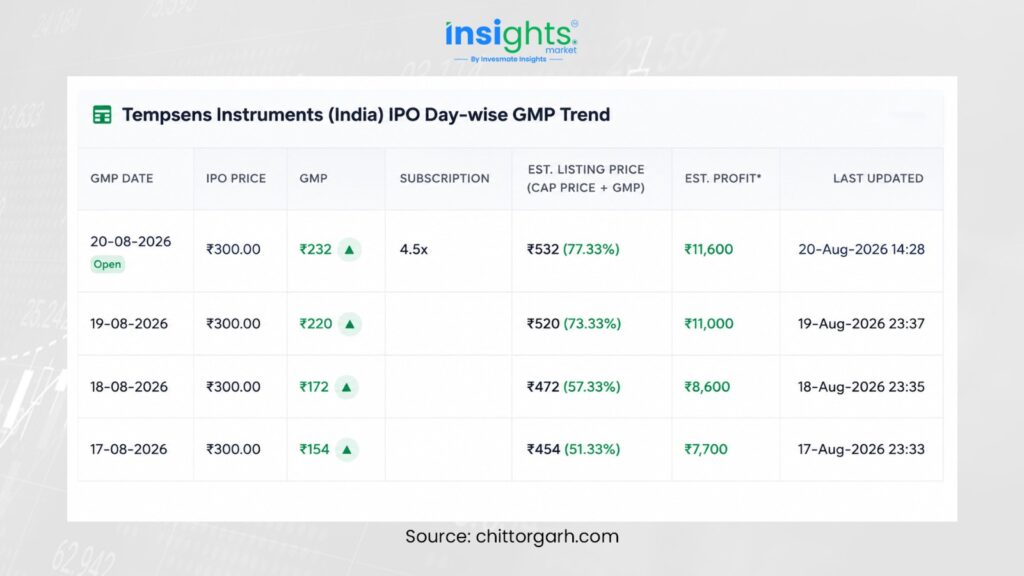Image resolution: width=1024 pixels, height=576 pixels.
Task: Select the EST. LISTING PRICE column header
Action: (x=586, y=178)
